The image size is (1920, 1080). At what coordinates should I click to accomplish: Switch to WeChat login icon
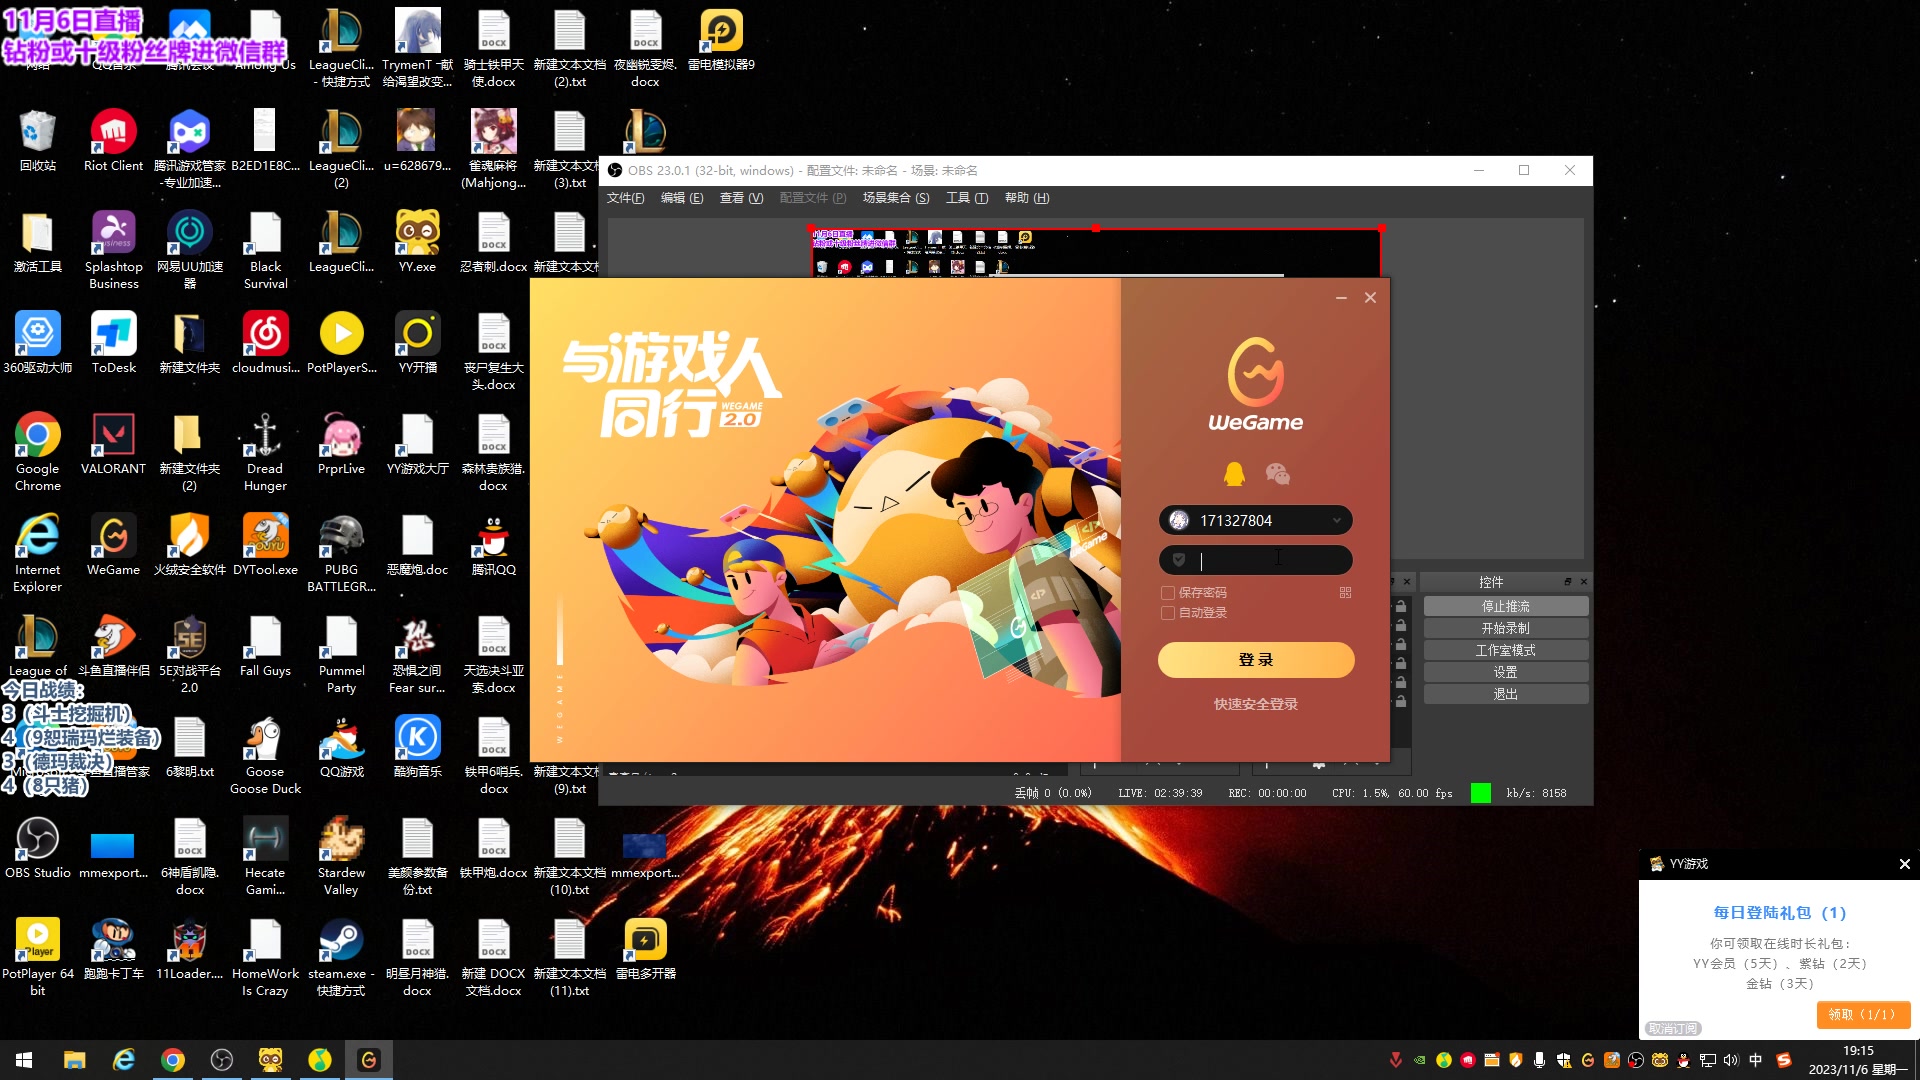coord(1277,474)
